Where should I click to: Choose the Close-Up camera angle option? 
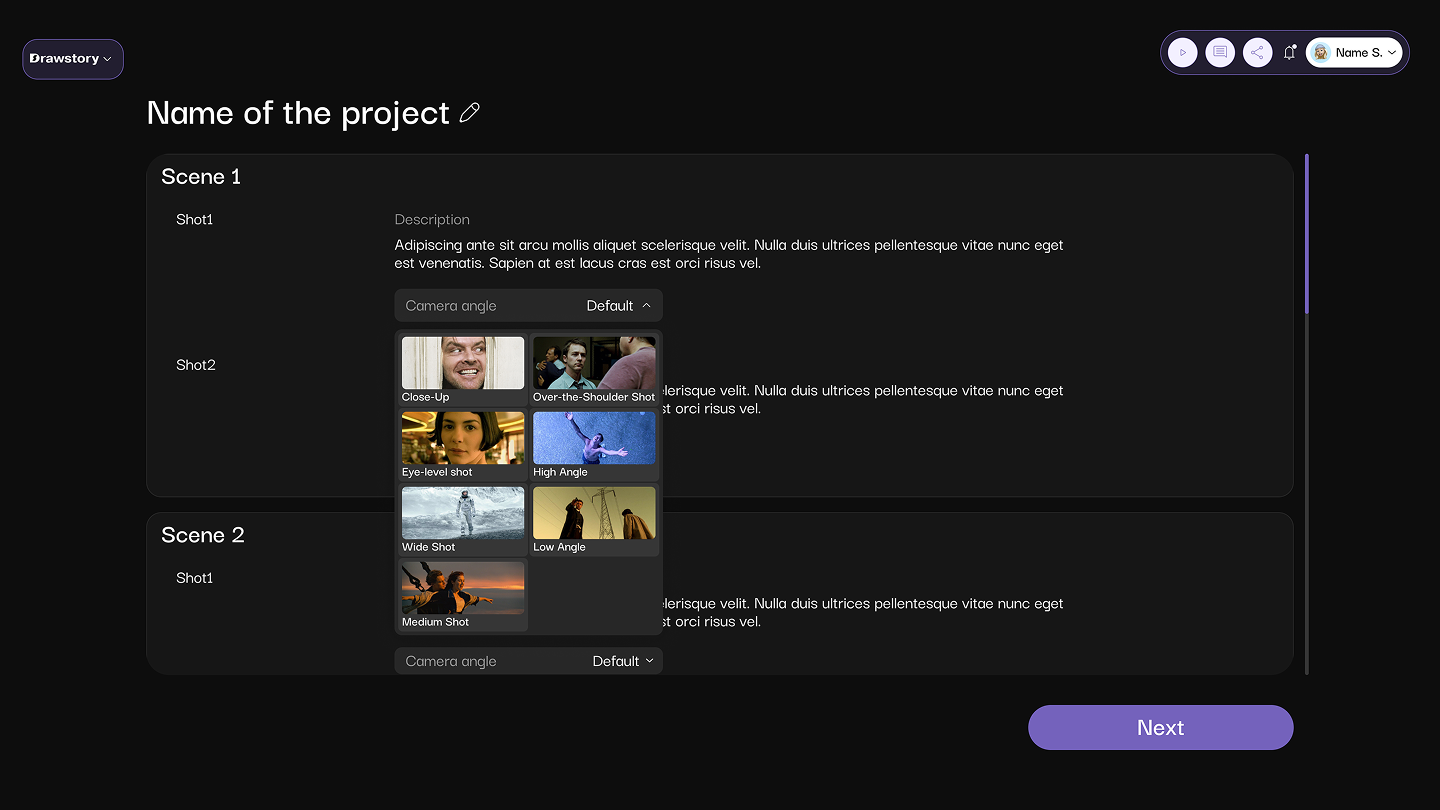point(463,370)
